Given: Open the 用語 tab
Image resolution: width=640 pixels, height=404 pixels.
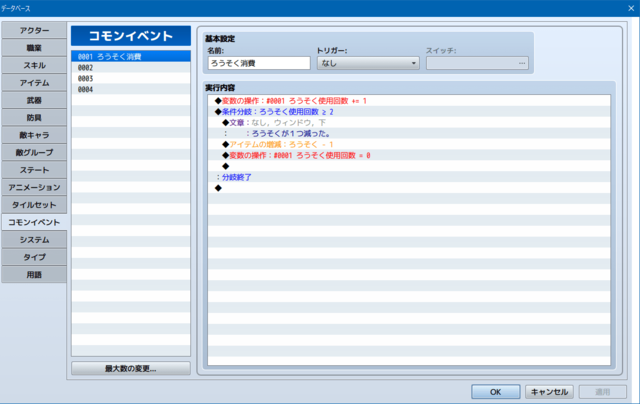Looking at the screenshot, I should point(34,275).
